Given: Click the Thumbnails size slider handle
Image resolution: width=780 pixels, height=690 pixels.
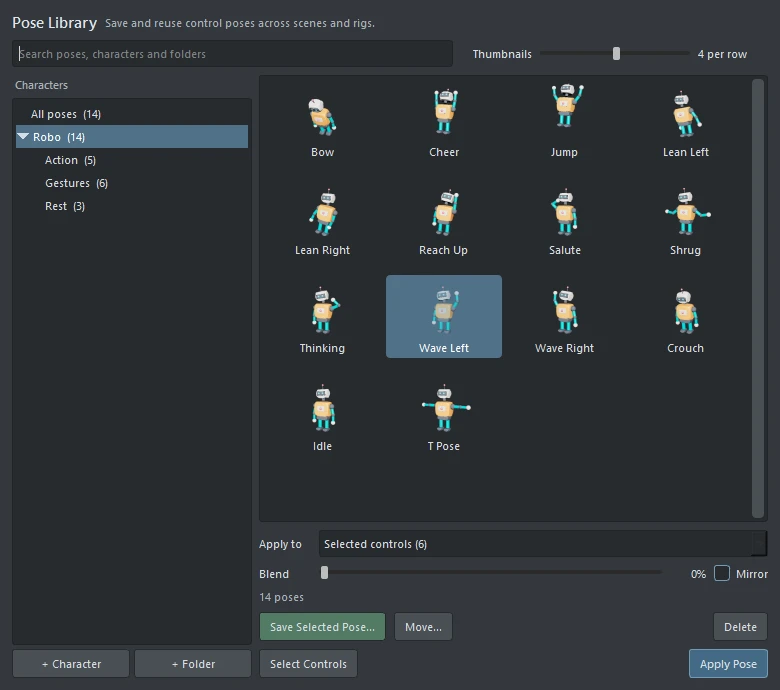Looking at the screenshot, I should (x=616, y=53).
